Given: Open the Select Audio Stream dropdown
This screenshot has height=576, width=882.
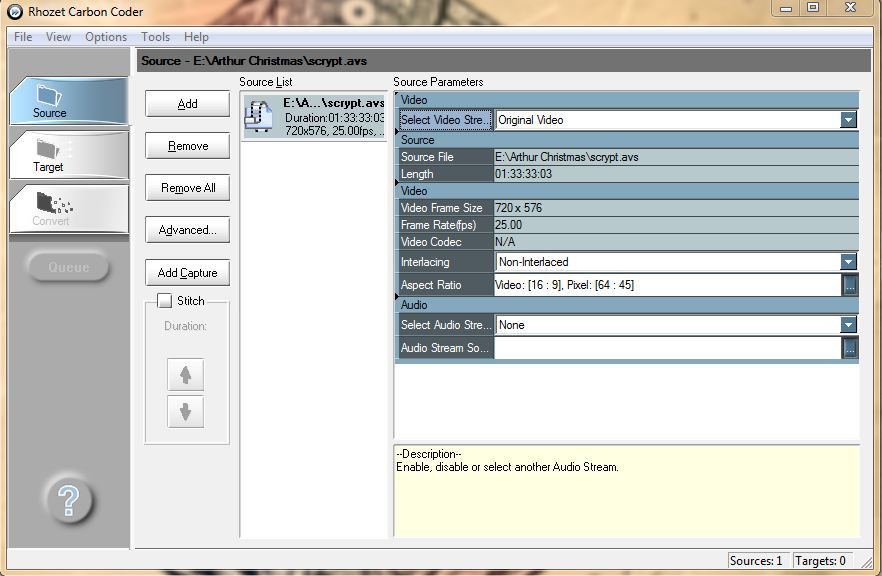Looking at the screenshot, I should pos(848,325).
